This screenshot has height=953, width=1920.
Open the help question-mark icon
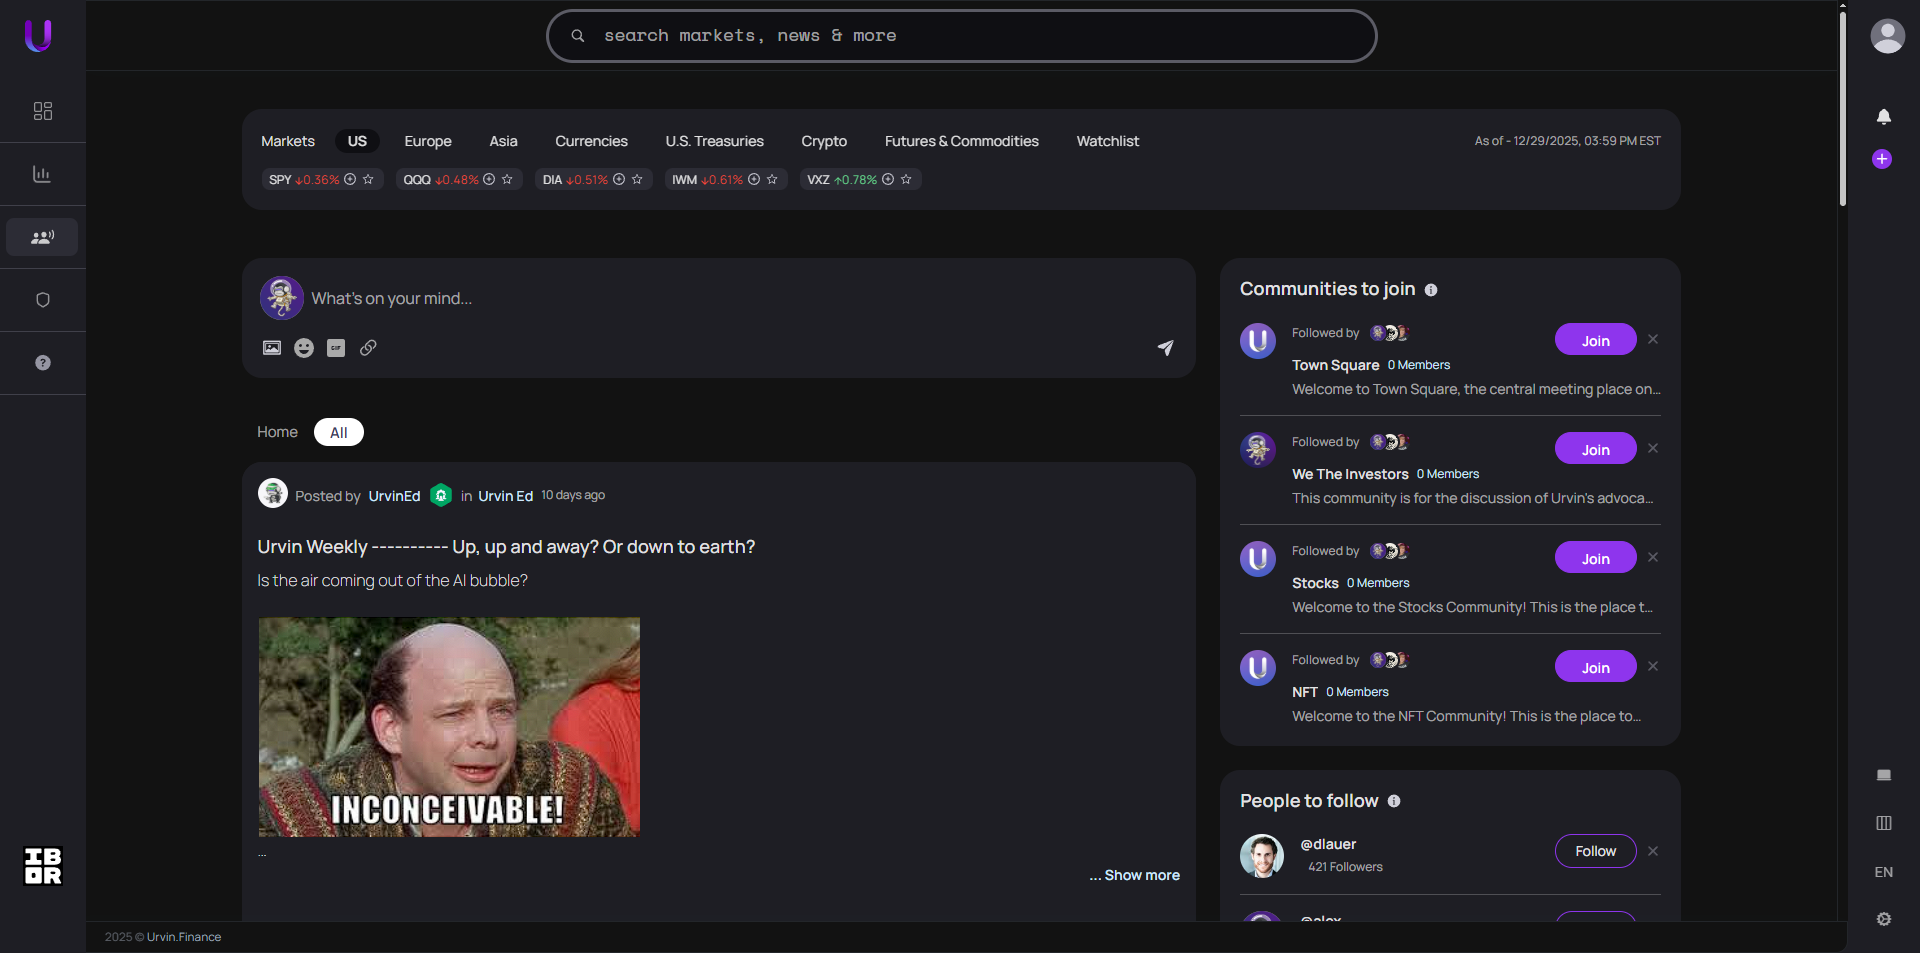pyautogui.click(x=41, y=363)
